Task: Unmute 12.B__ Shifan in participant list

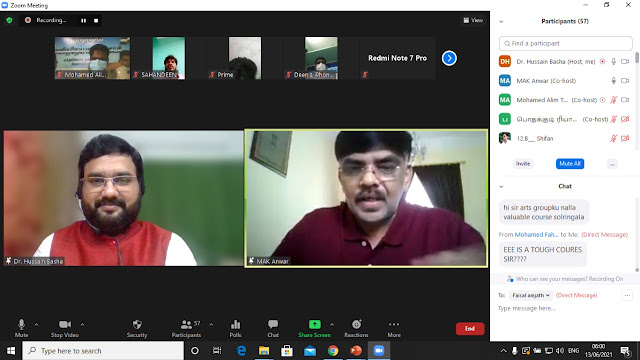Action: click(x=613, y=138)
